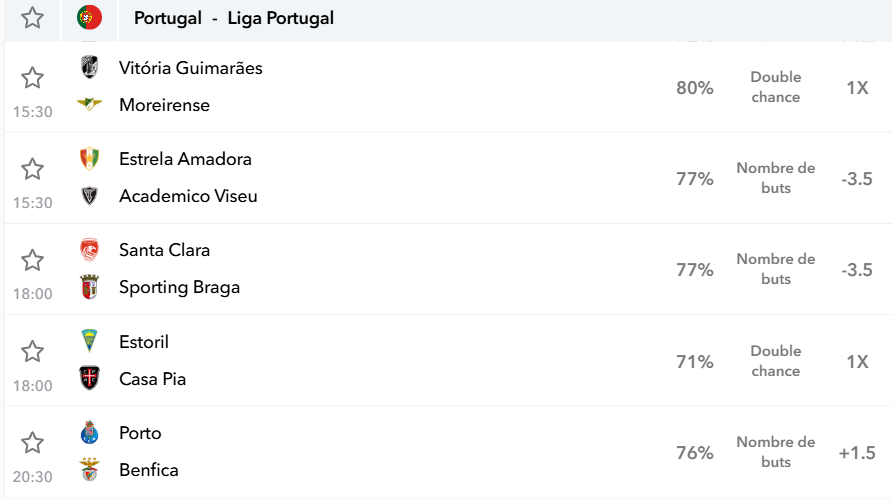Click the Santa Clara club crest
The image size is (892, 499).
click(x=89, y=250)
